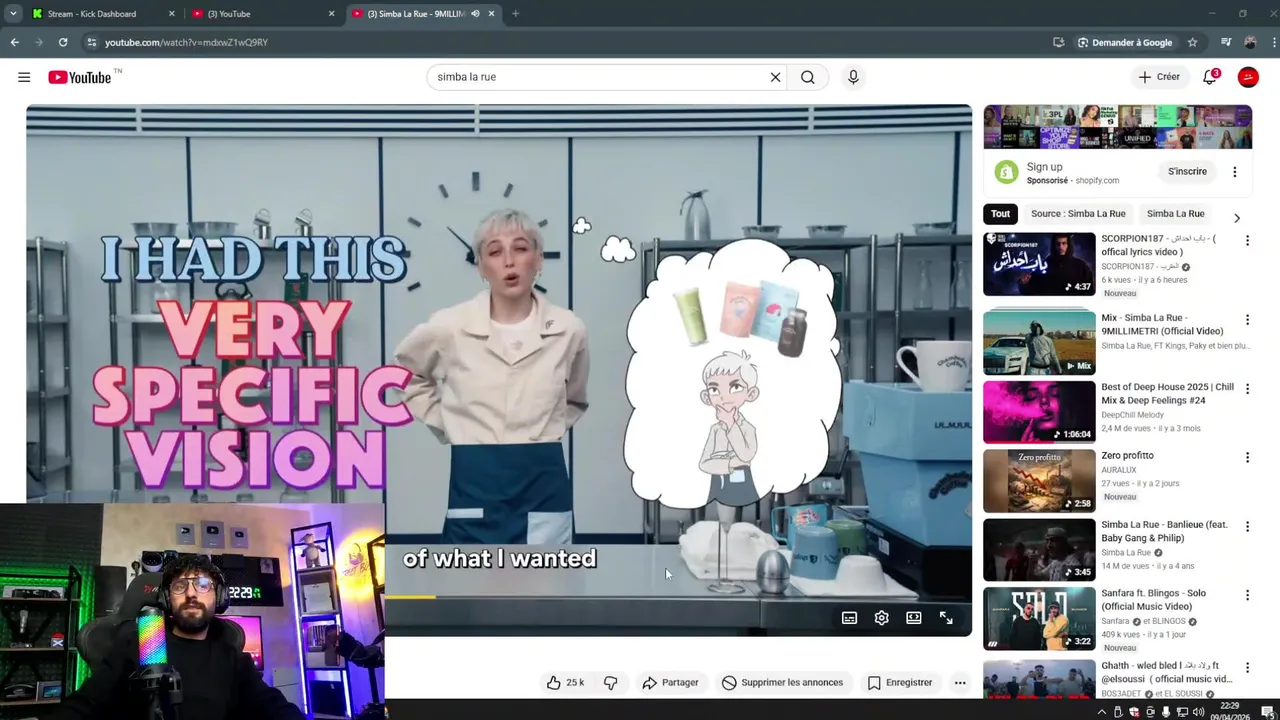
Task: Open a new browser tab
Action: point(515,14)
